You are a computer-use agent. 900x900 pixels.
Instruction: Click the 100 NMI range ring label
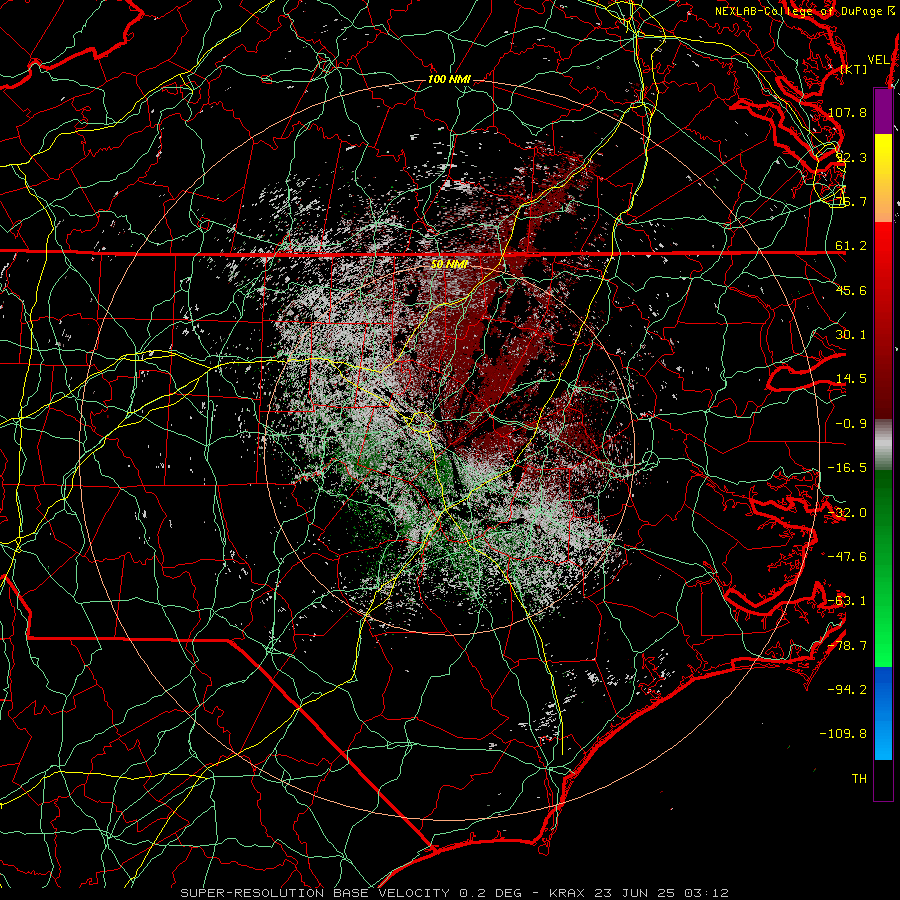tap(449, 79)
